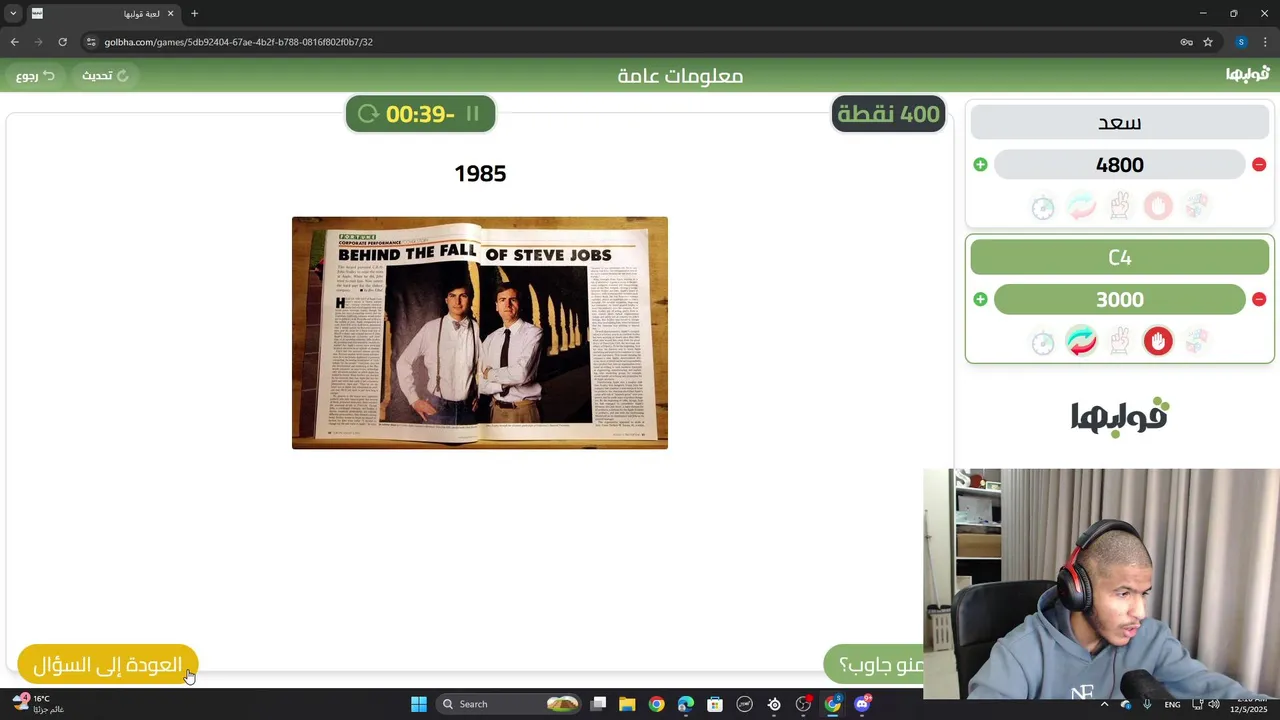Open the tab search dropdown

(13, 14)
